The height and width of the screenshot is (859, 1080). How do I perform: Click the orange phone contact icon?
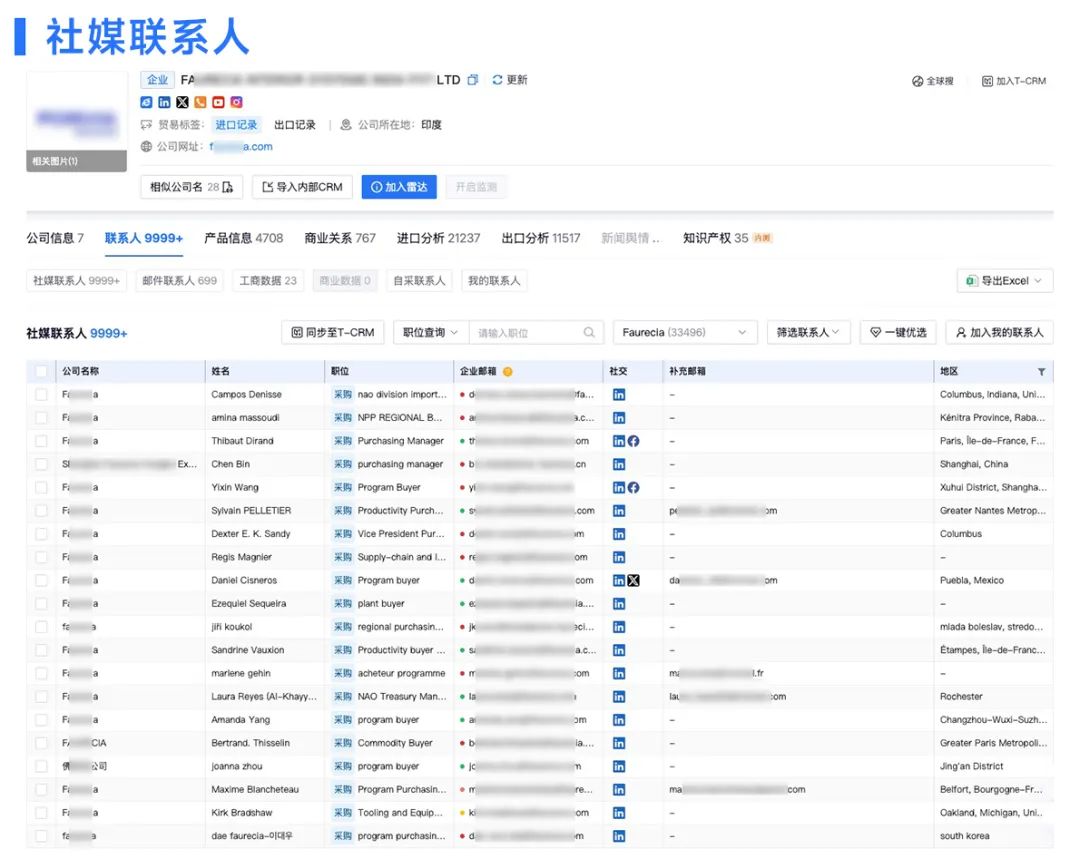pos(200,102)
